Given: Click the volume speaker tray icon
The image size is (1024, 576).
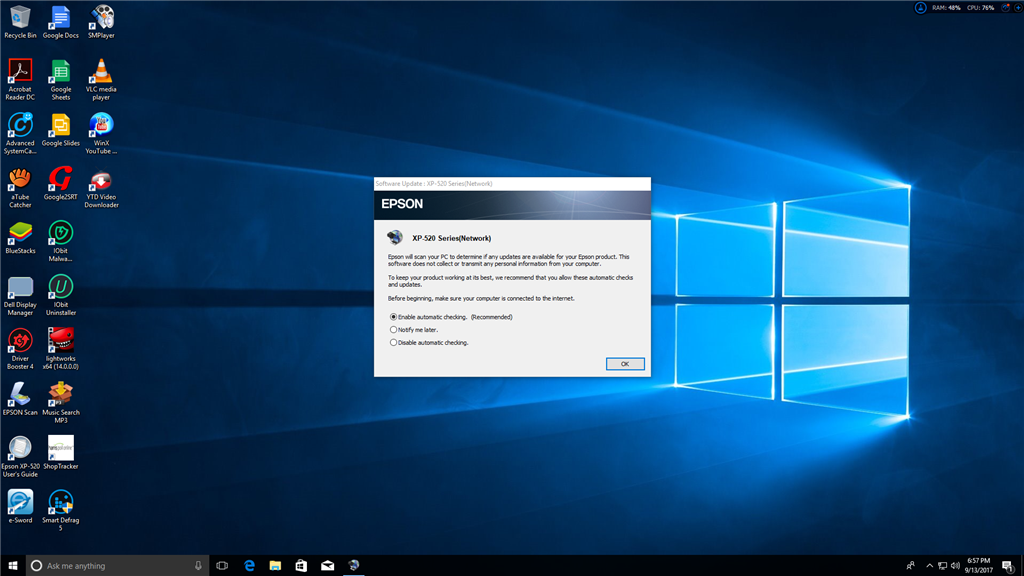Looking at the screenshot, I should [x=955, y=566].
